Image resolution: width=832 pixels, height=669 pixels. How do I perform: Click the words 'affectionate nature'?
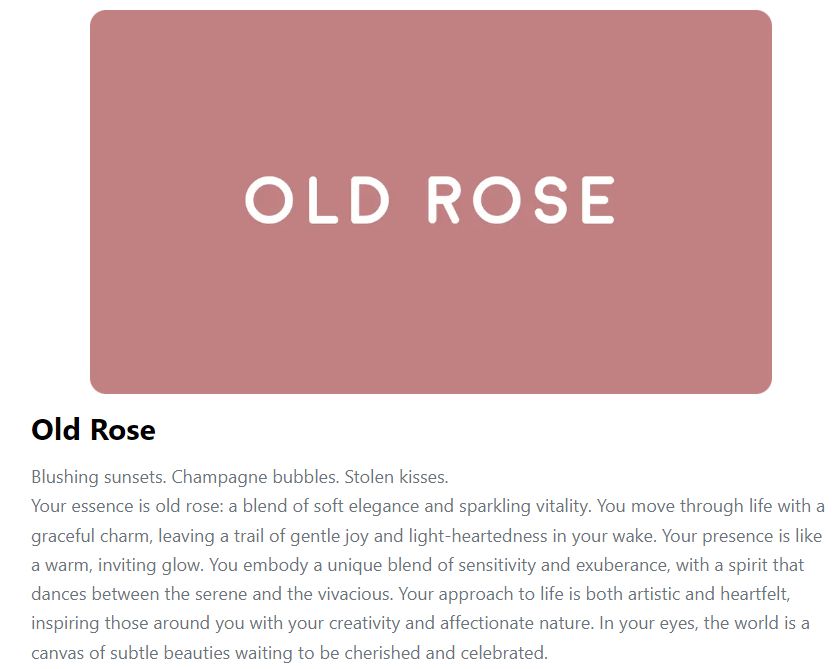click(516, 623)
